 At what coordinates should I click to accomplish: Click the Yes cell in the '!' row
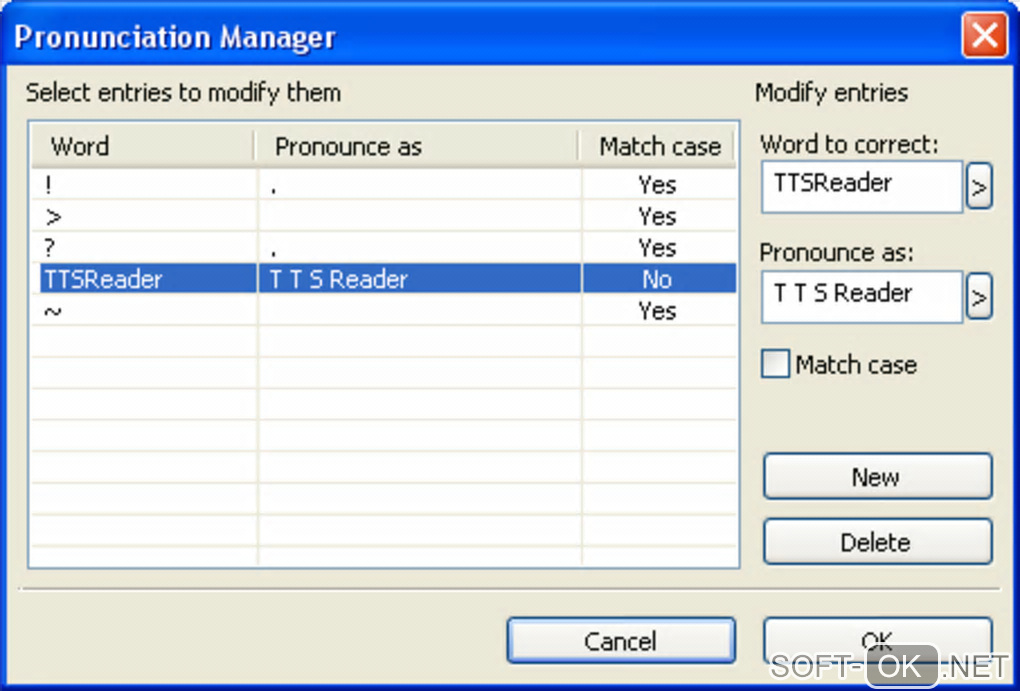(x=657, y=185)
